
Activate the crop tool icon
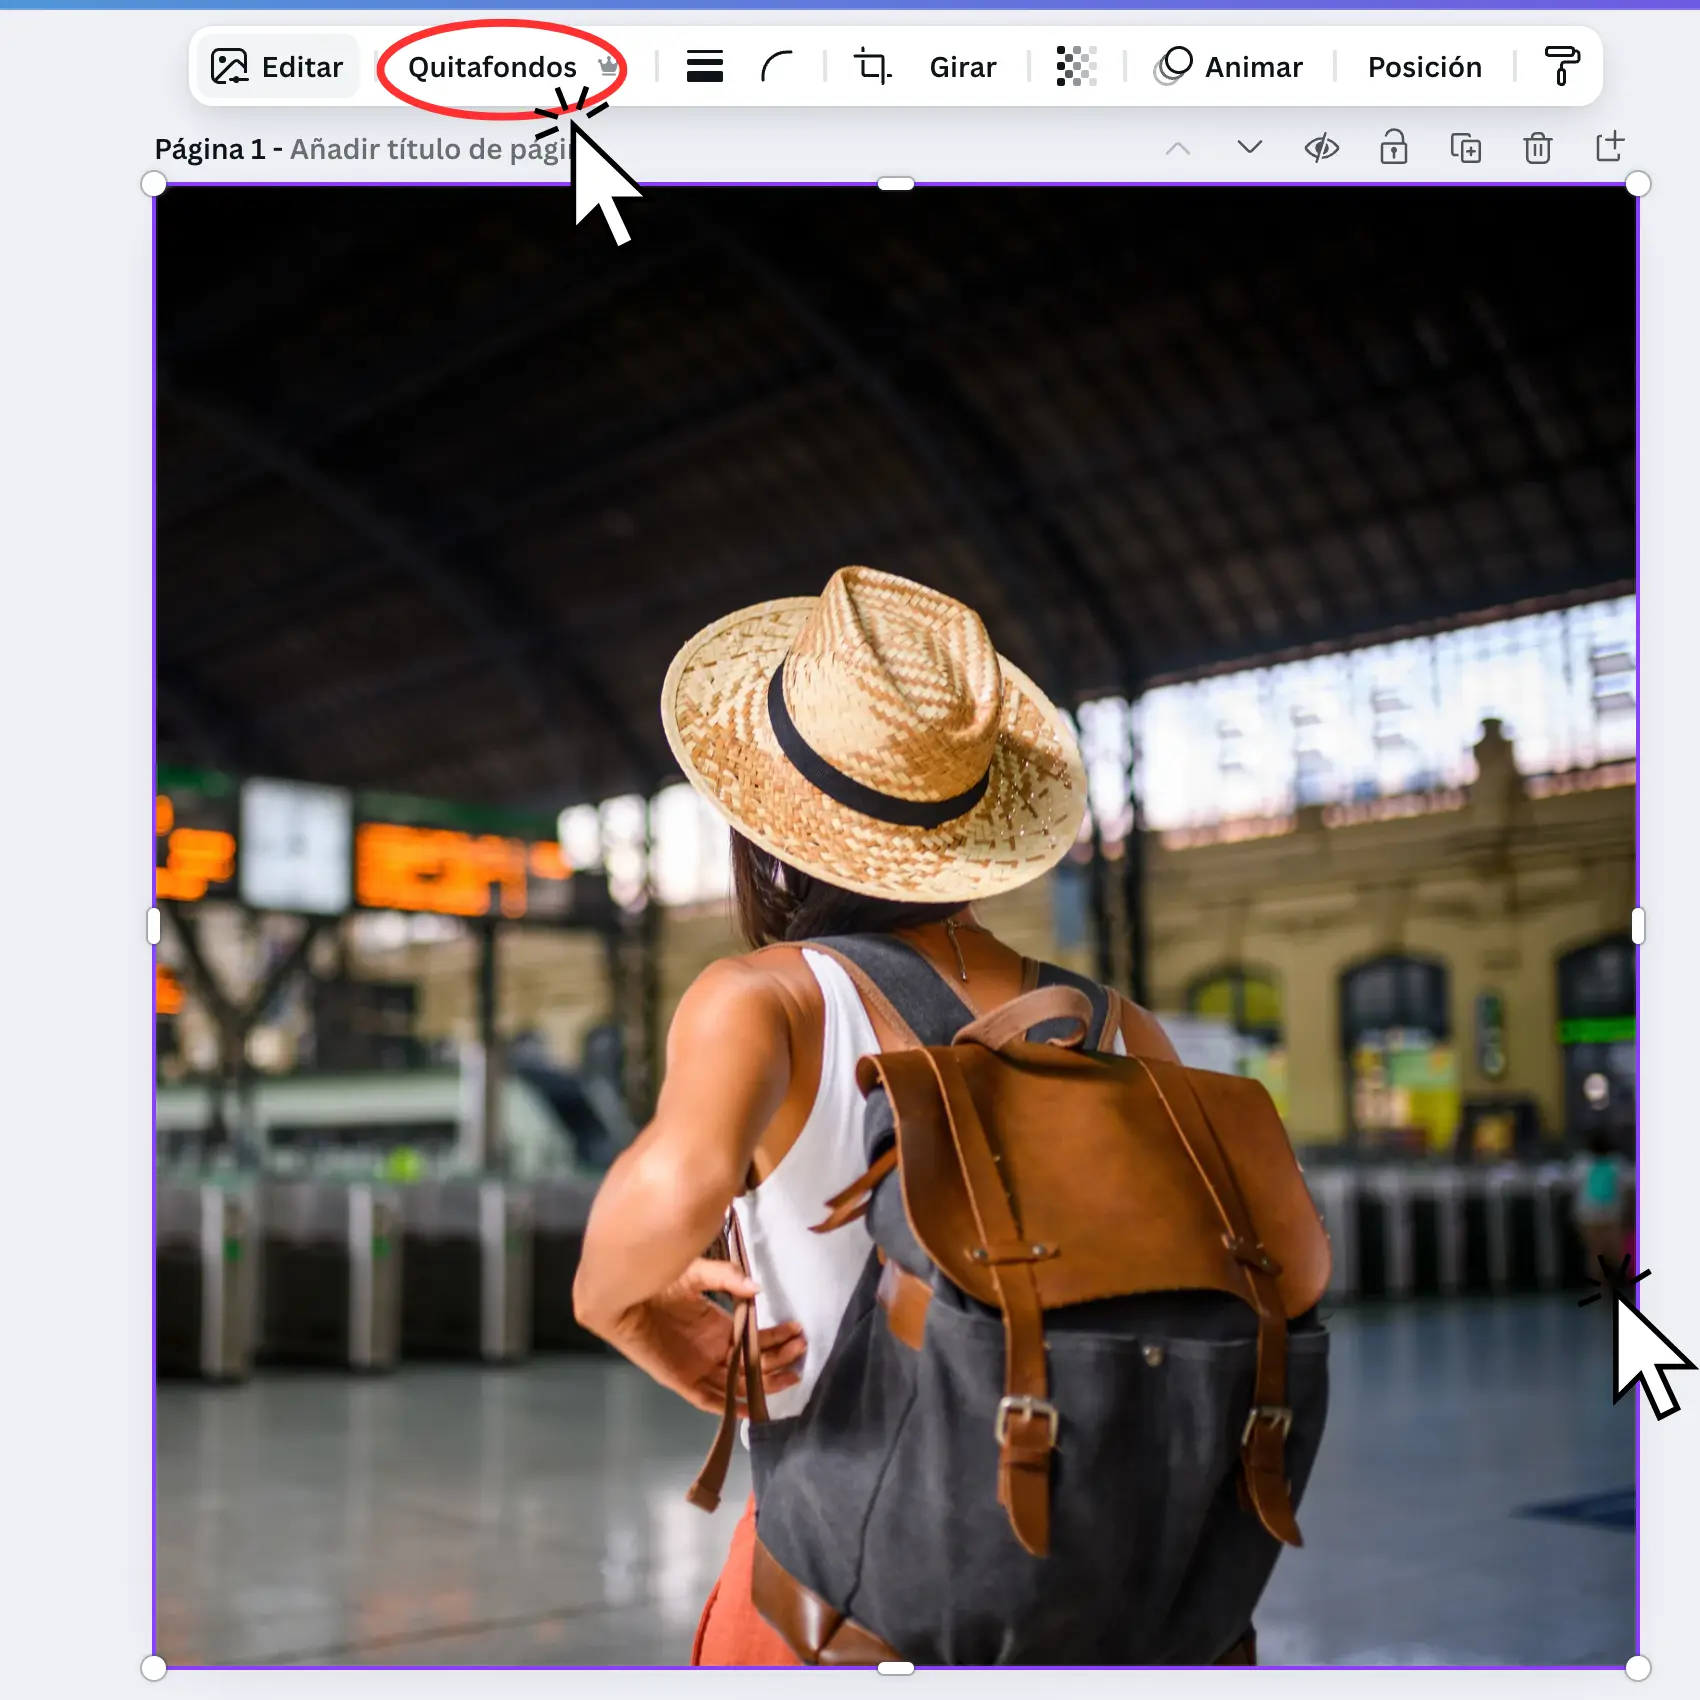point(872,67)
